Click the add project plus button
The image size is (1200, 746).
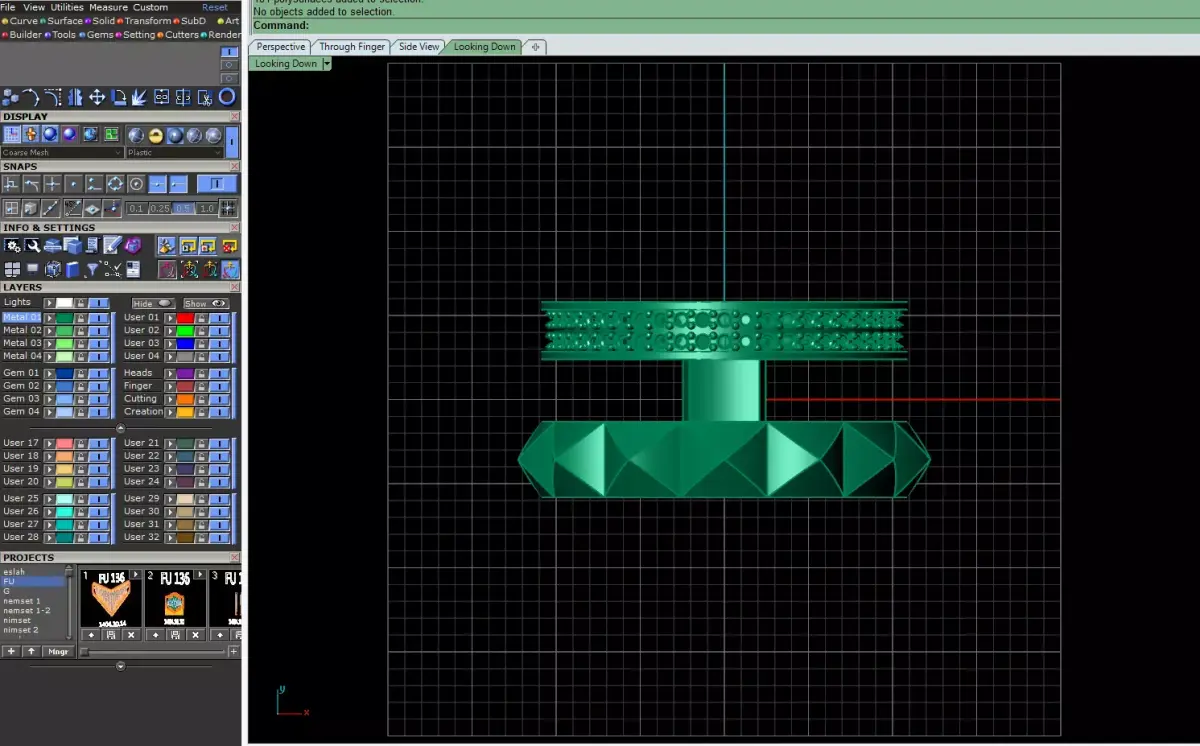pos(11,651)
